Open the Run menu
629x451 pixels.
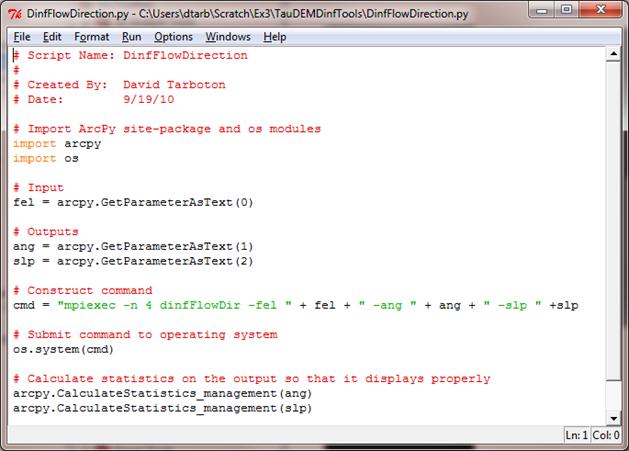(x=132, y=37)
